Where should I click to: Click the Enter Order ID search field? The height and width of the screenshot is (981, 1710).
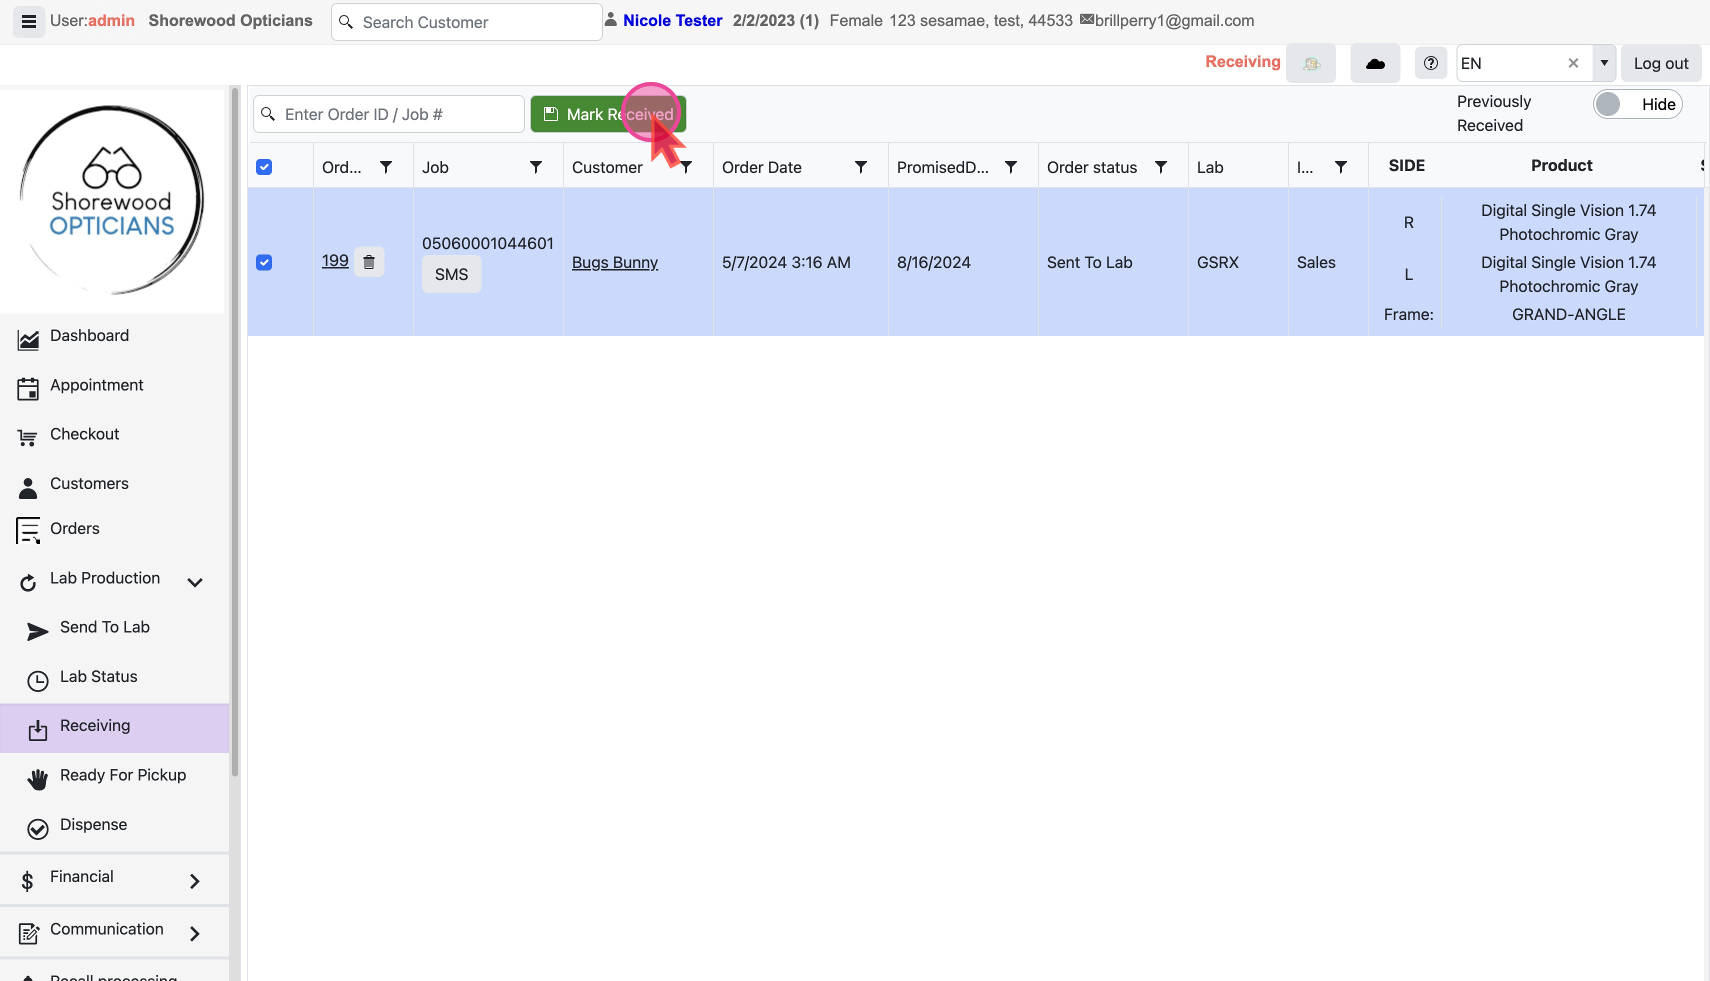pos(397,114)
